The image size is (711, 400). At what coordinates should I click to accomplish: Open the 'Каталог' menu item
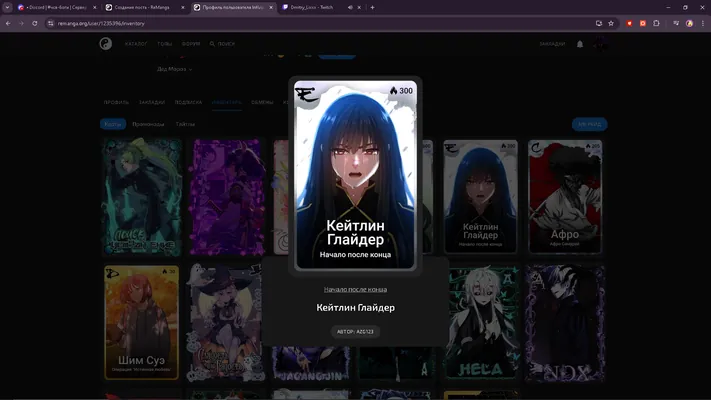coord(136,44)
